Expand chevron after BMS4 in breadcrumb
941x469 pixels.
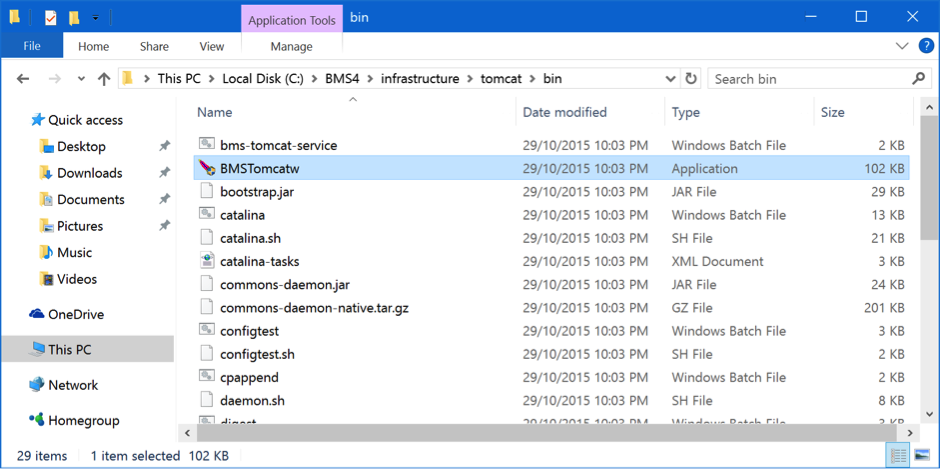coord(370,79)
